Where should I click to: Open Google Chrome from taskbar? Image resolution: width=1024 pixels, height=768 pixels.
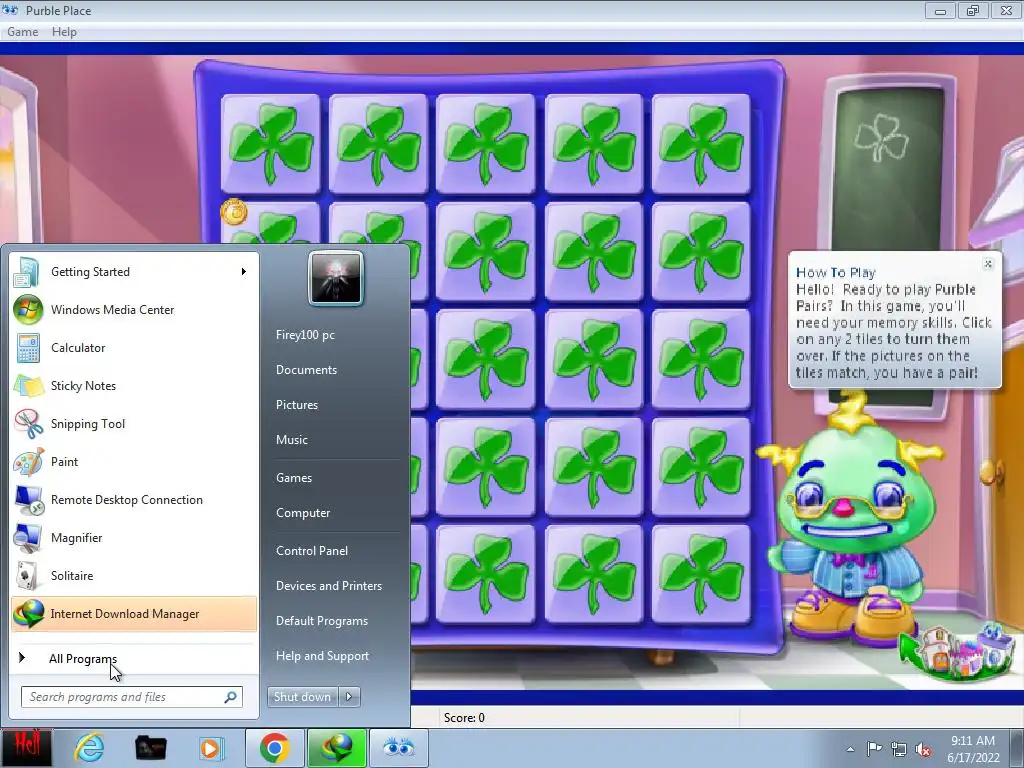pyautogui.click(x=274, y=748)
